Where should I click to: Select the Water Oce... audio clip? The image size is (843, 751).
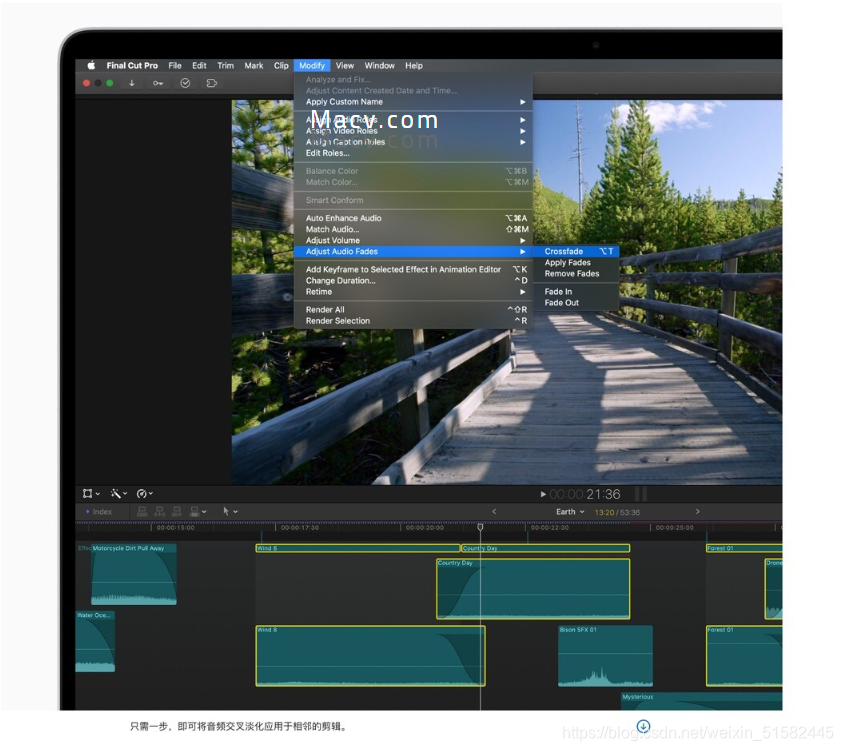point(95,642)
